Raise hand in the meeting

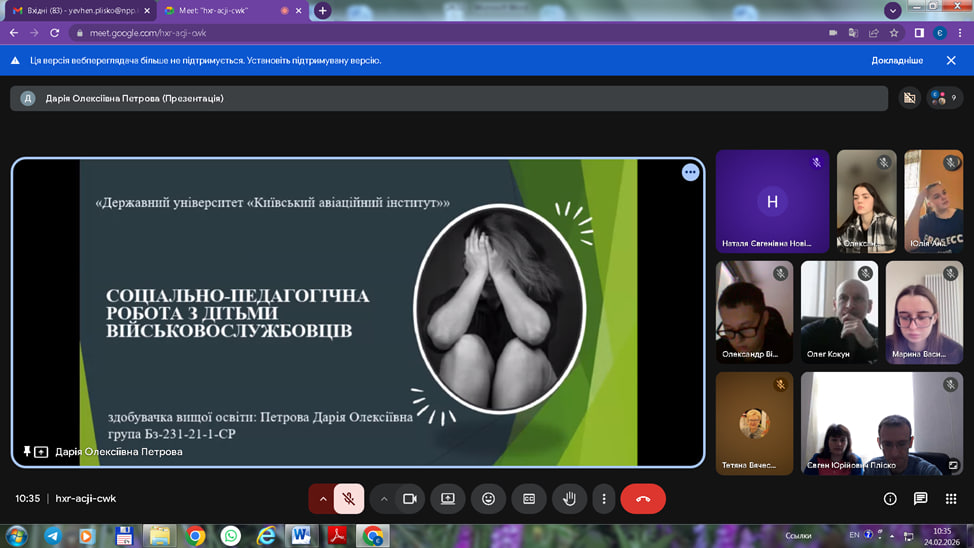coord(569,498)
